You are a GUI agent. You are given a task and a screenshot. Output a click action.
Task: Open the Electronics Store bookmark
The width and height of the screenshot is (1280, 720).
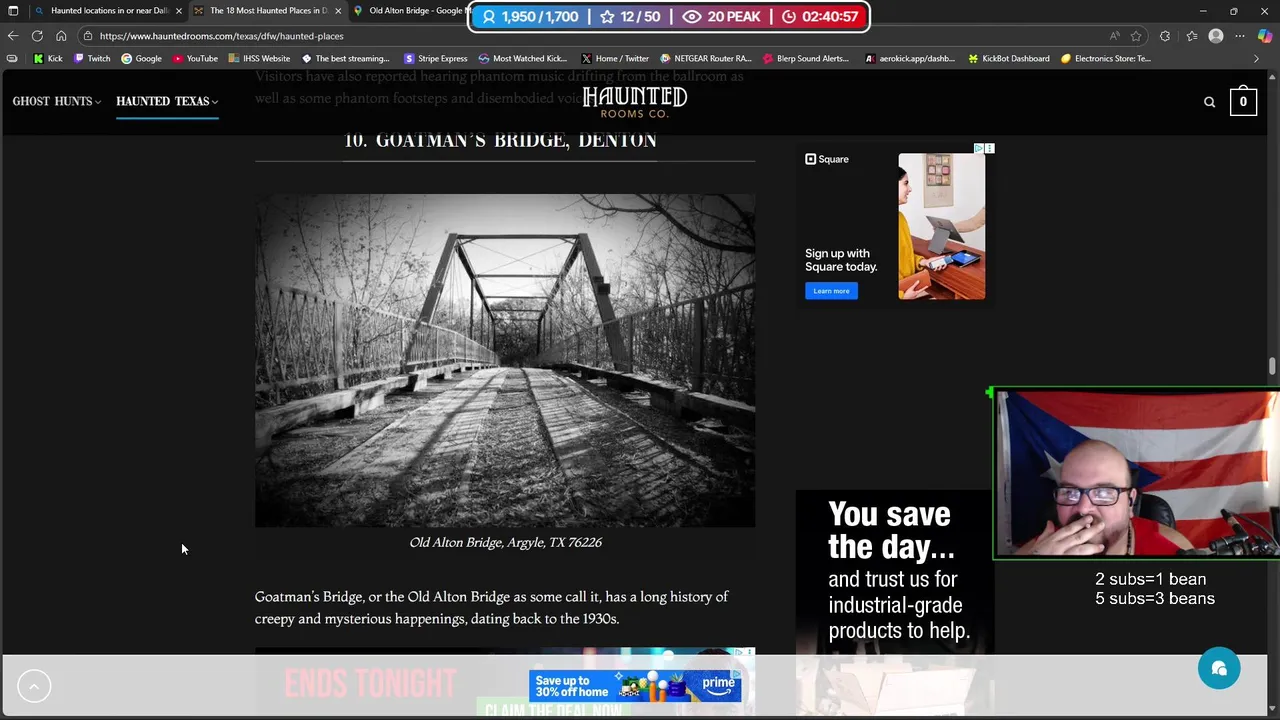point(1105,58)
